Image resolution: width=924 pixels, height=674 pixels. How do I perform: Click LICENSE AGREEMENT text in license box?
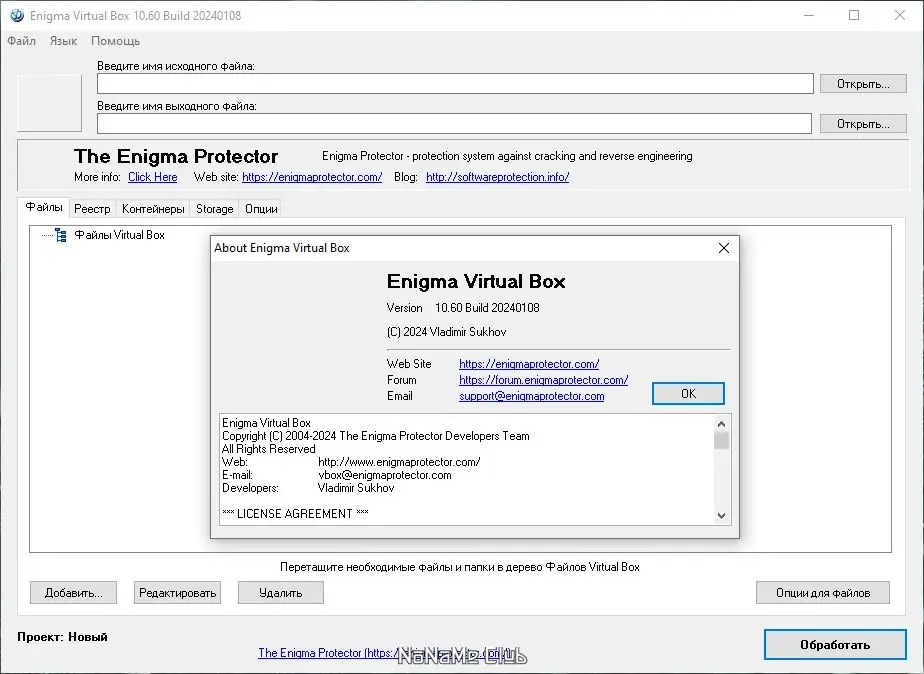295,514
